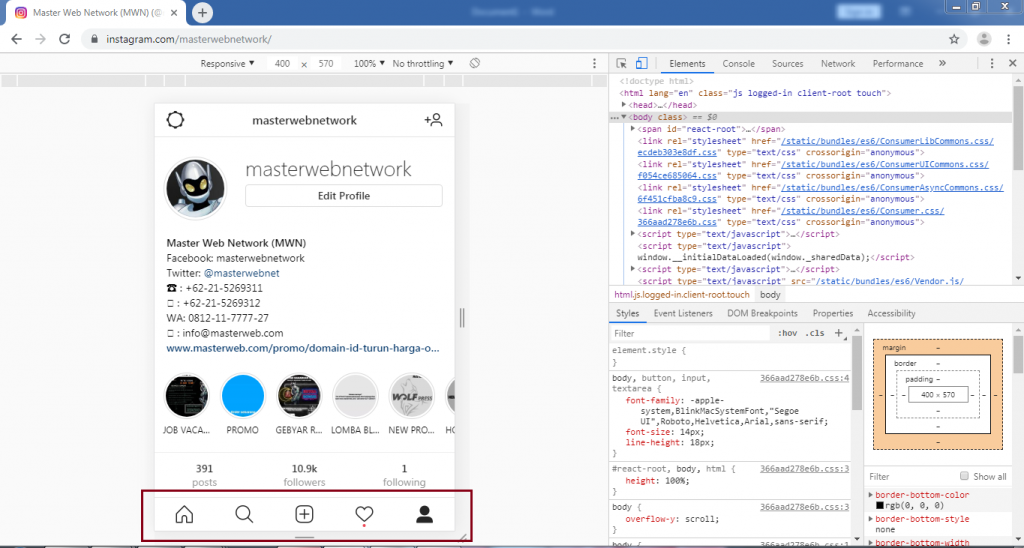This screenshot has width=1024, height=548.
Task: Switch to the Console tab
Action: pos(739,63)
